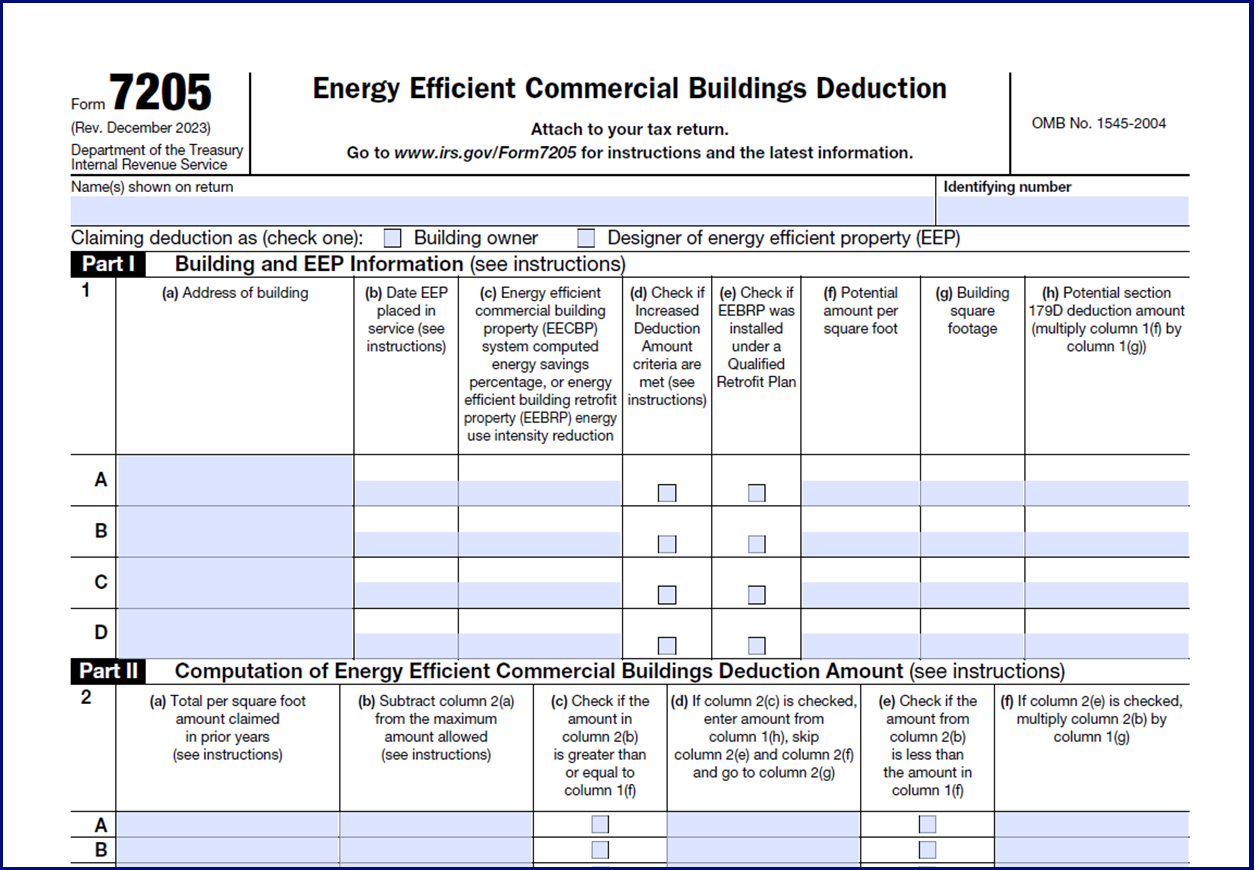Check Increased Deduction criteria box for row C
This screenshot has width=1256, height=870.
coord(667,595)
